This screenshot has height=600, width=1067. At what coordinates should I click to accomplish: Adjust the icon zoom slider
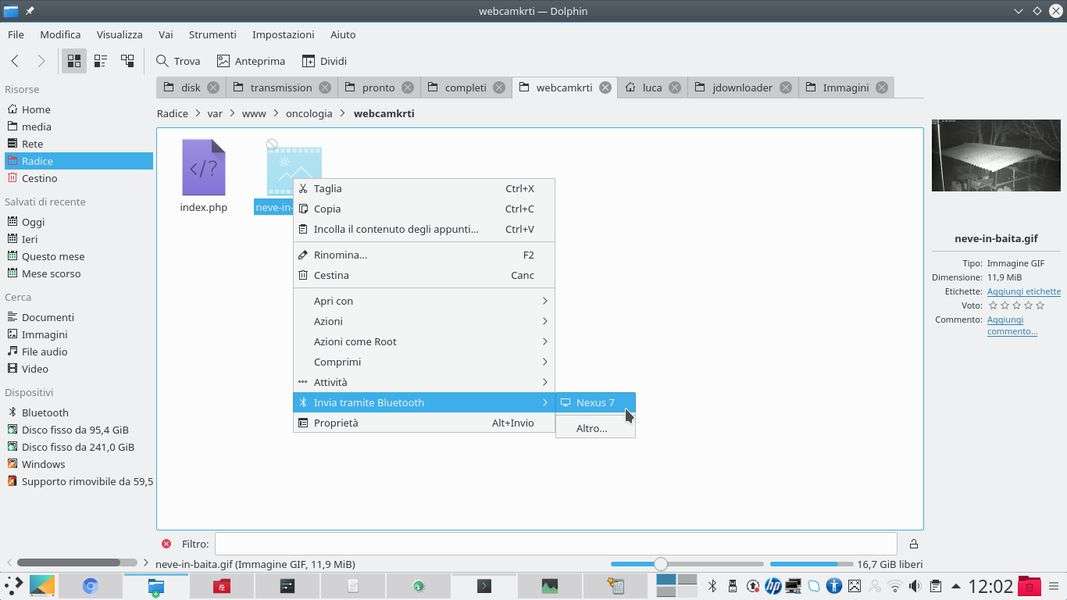click(660, 564)
